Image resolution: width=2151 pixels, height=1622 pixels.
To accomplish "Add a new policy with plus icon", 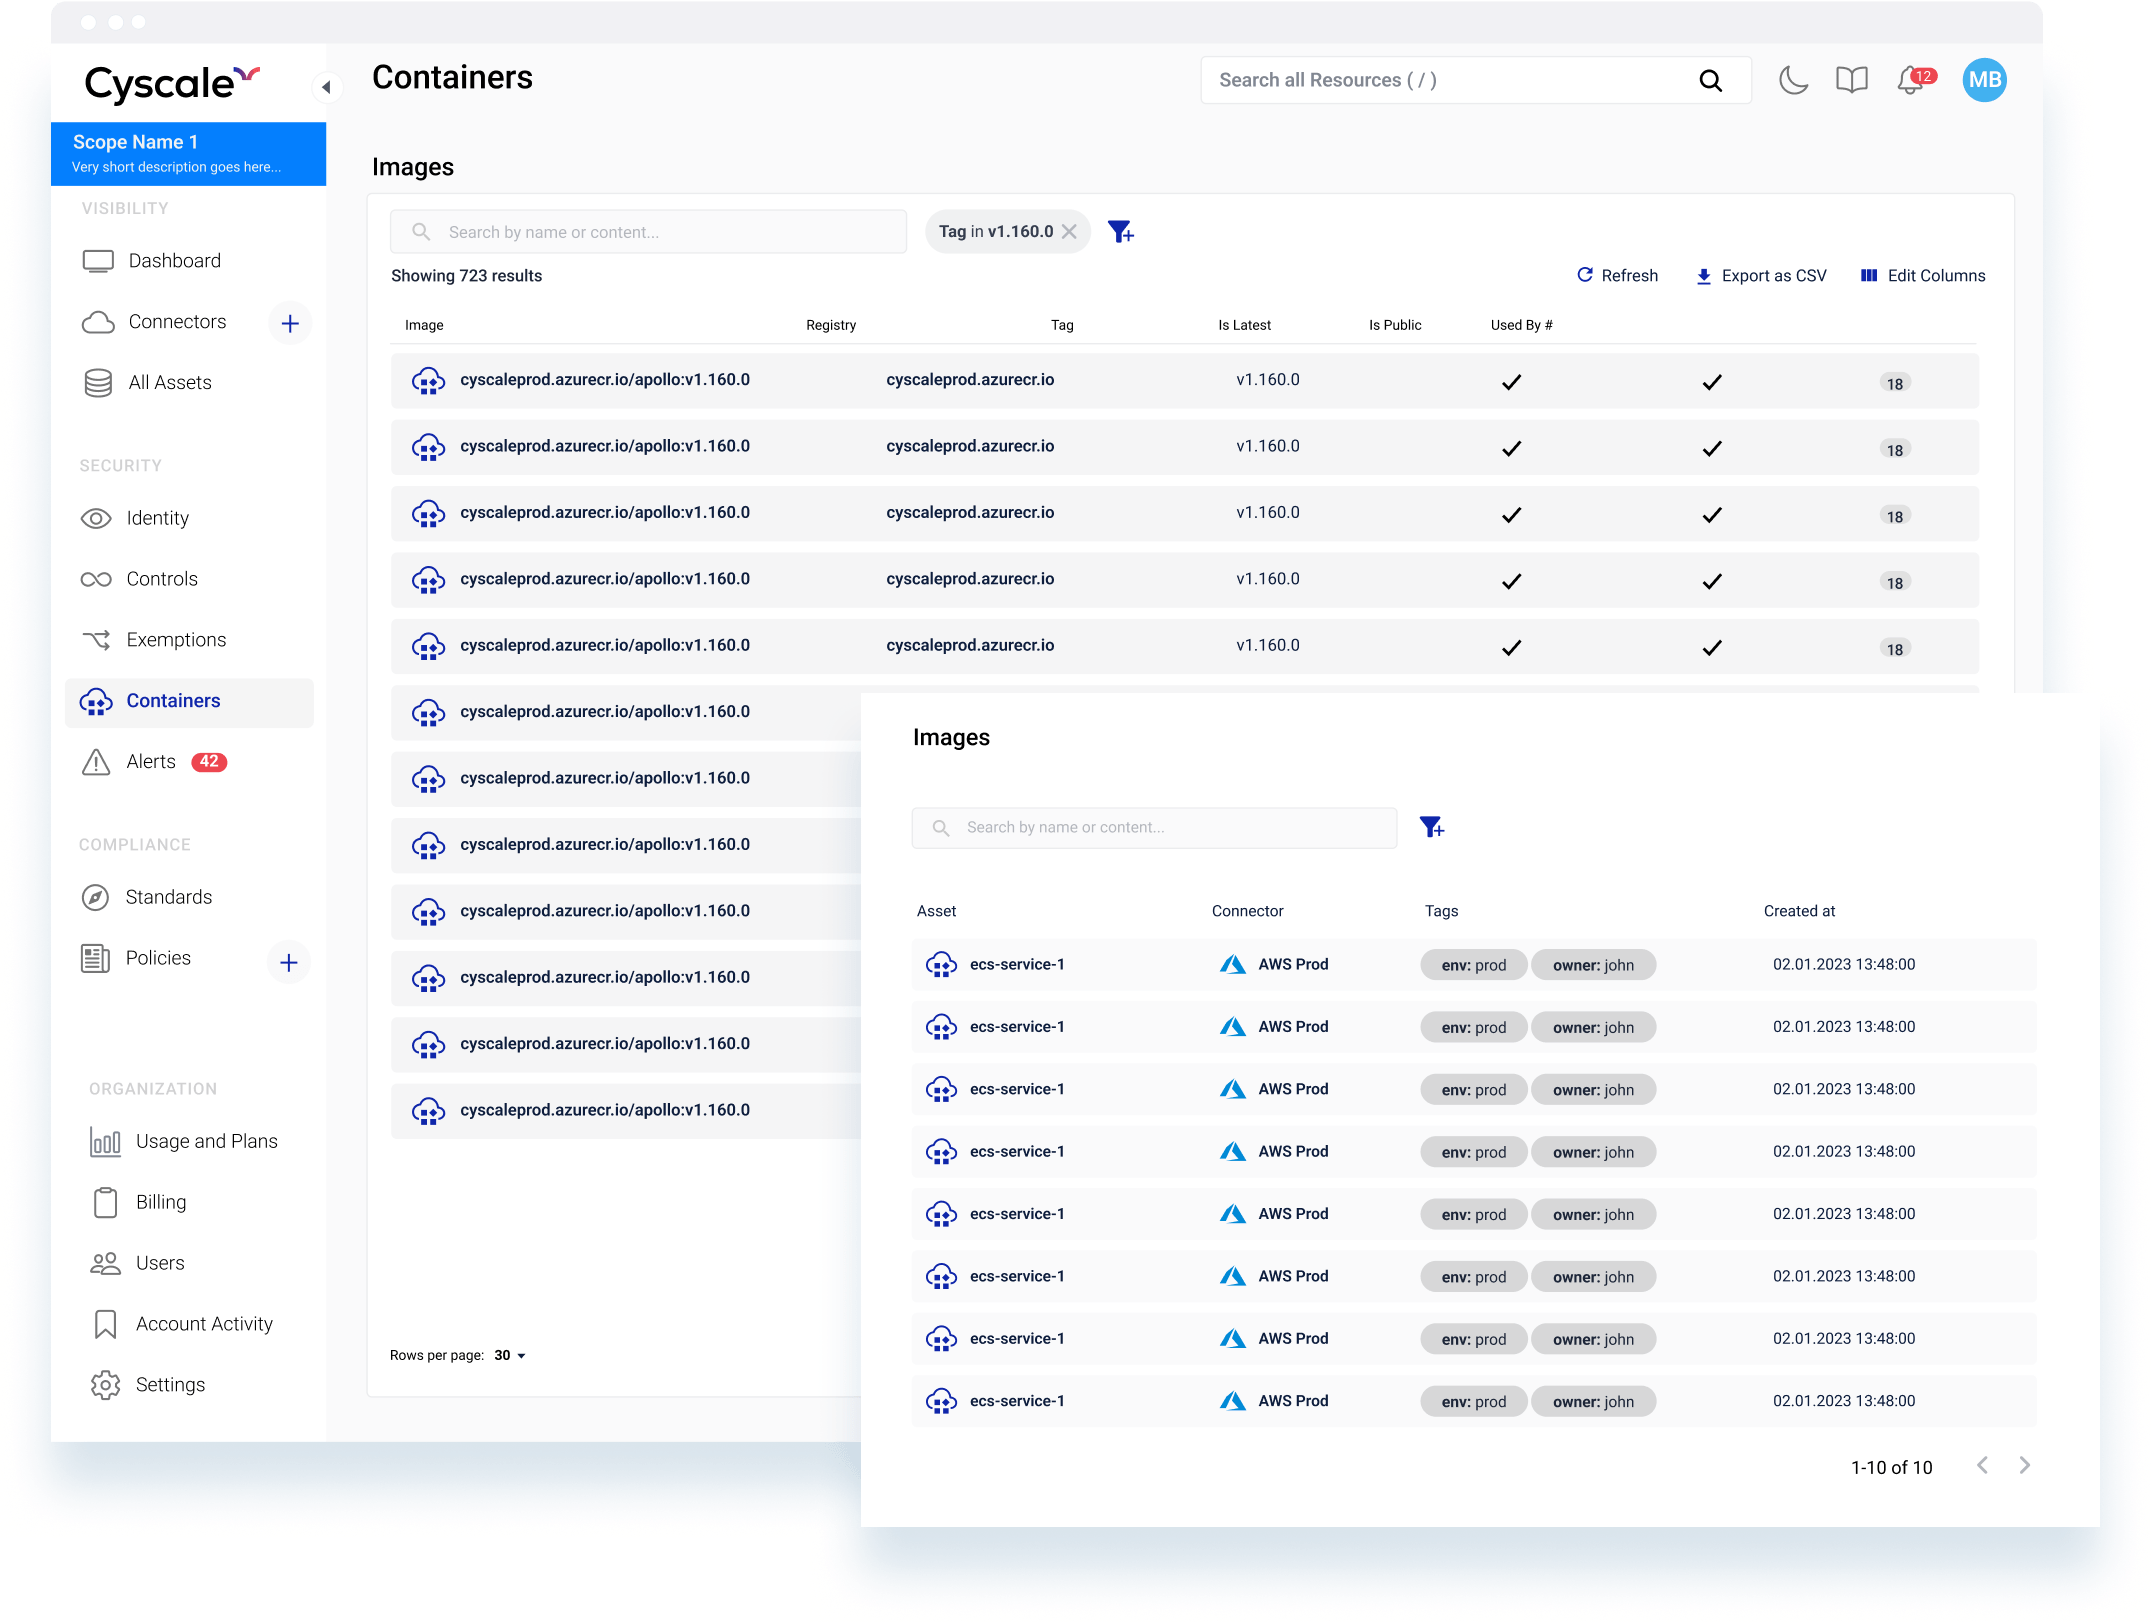I will 289,962.
